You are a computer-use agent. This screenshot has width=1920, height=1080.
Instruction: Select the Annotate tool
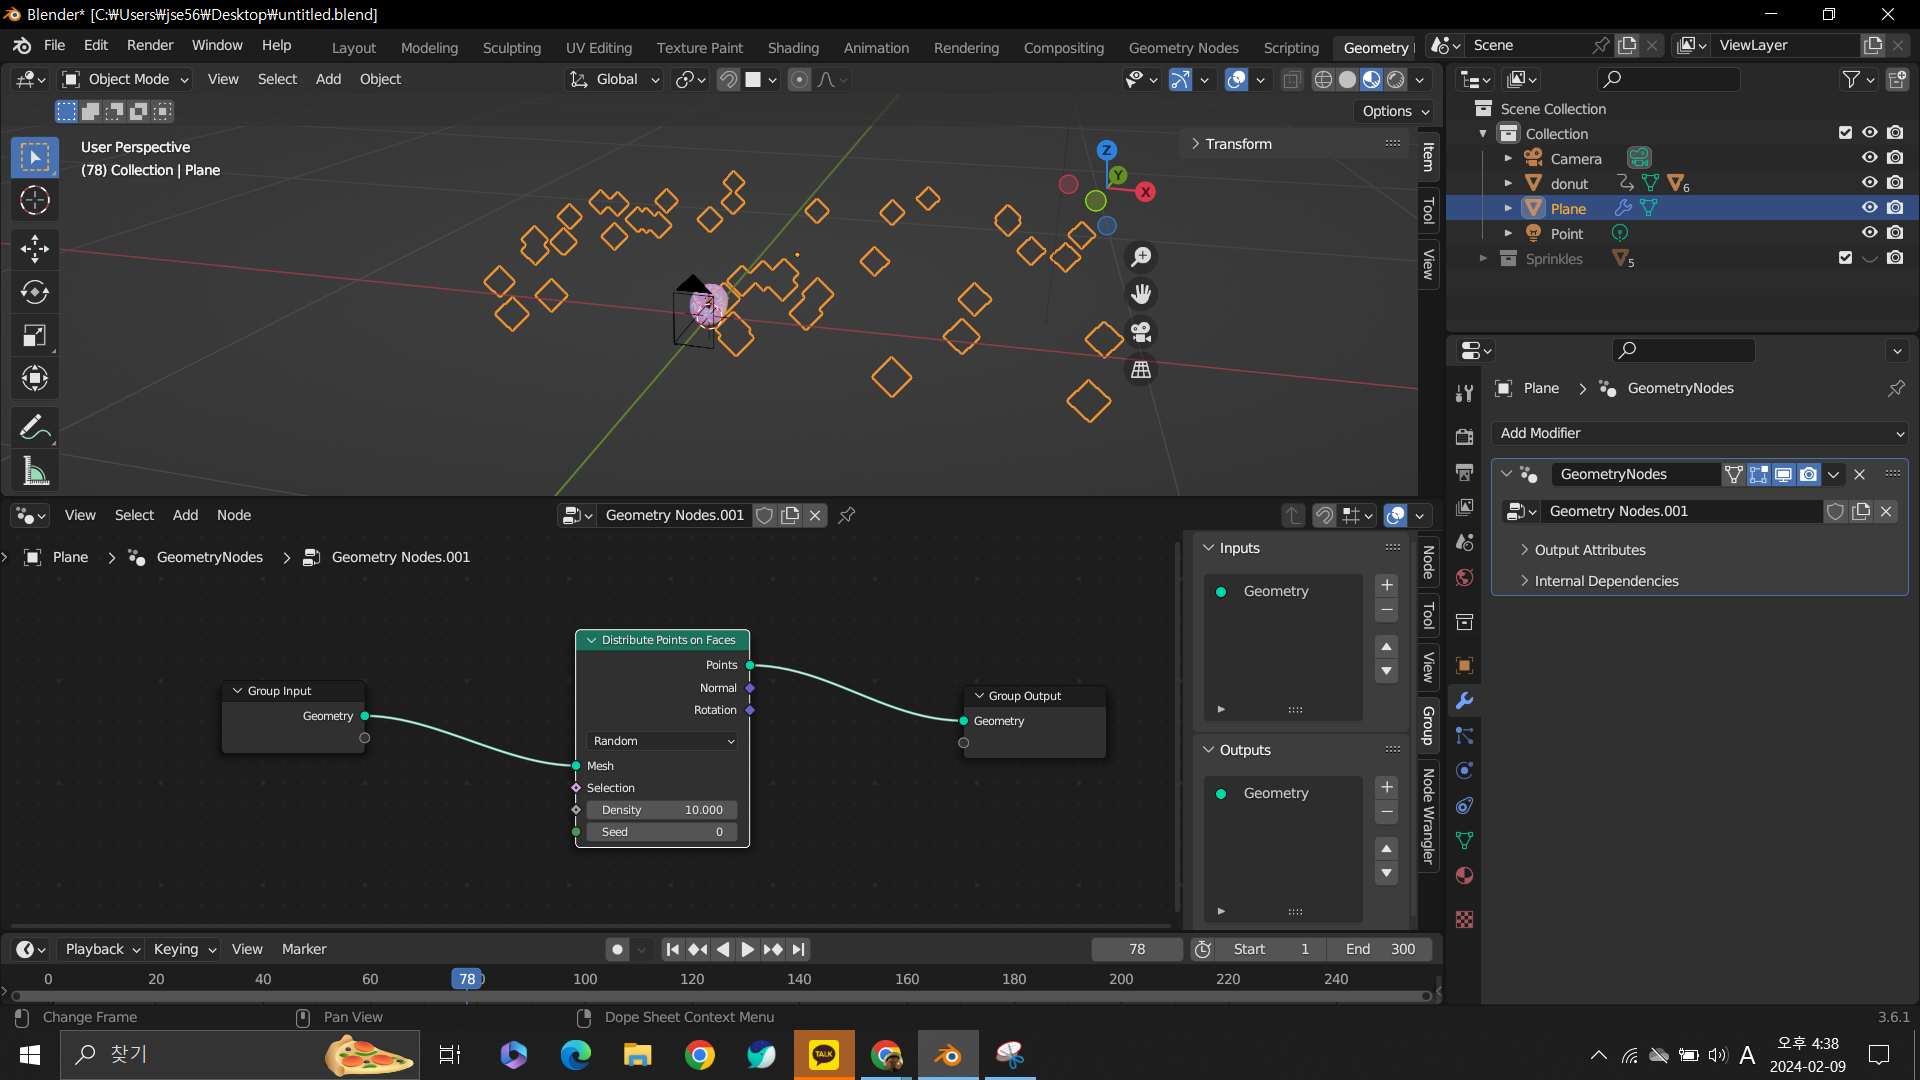(35, 428)
